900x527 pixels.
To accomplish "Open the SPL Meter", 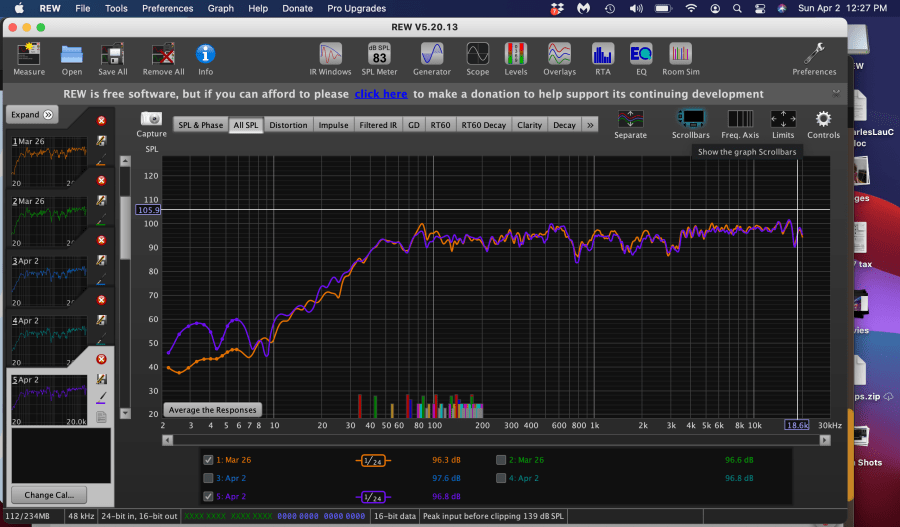I will click(x=379, y=59).
